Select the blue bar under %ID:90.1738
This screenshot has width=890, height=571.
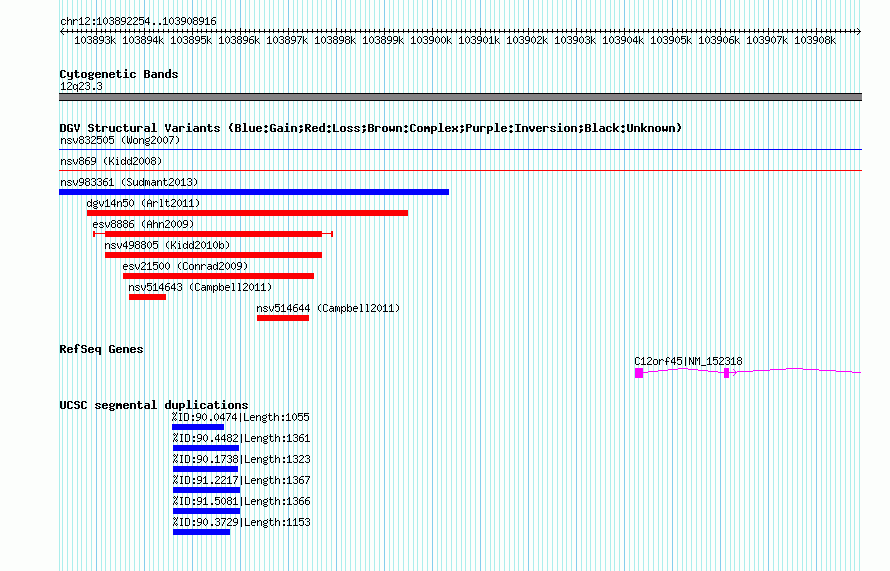pyautogui.click(x=205, y=469)
